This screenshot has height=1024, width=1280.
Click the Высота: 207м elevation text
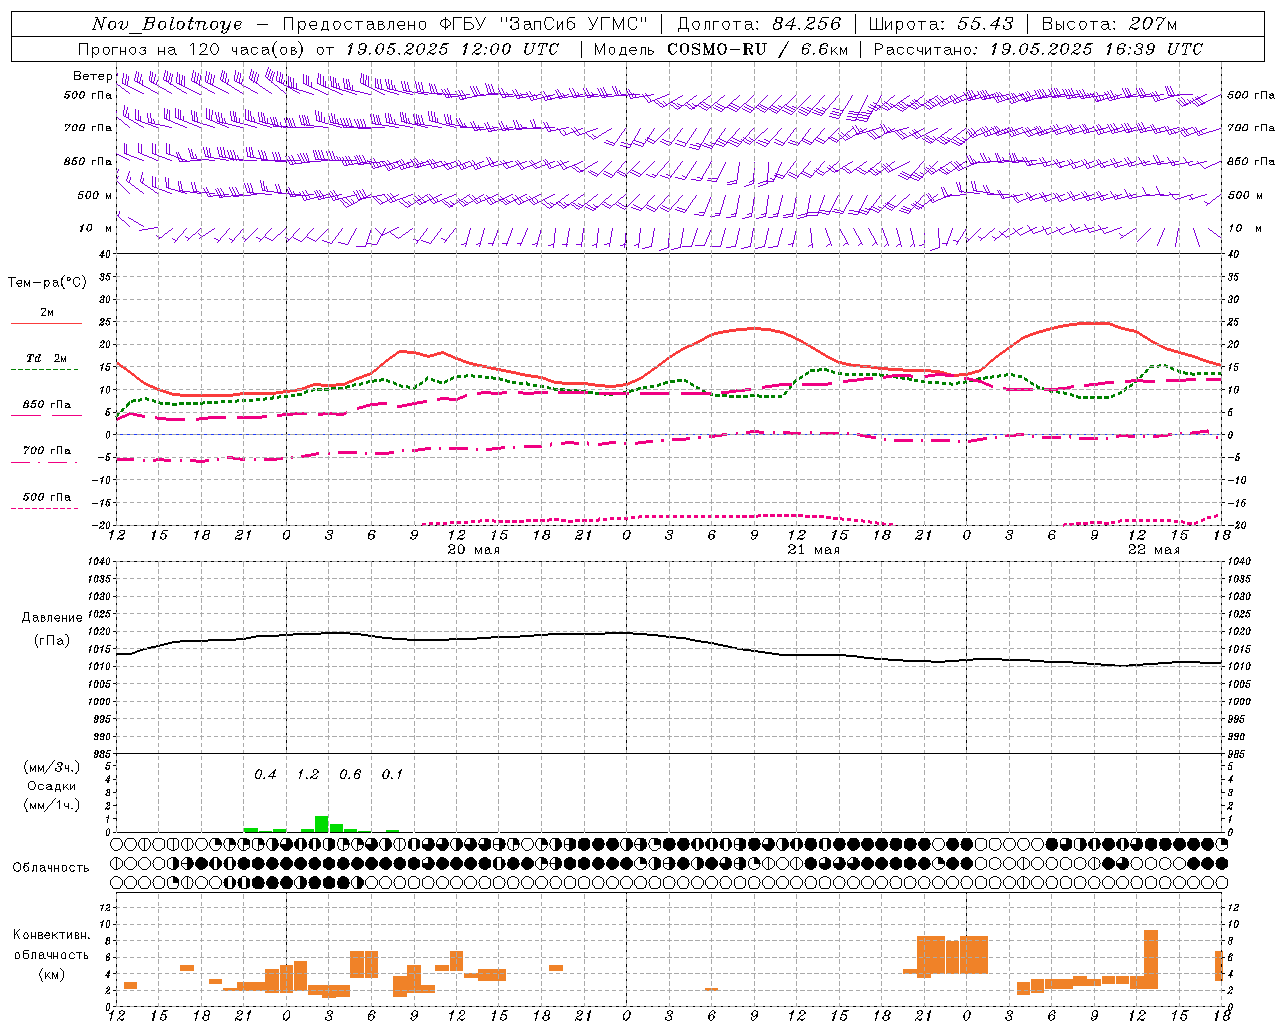pos(1109,24)
